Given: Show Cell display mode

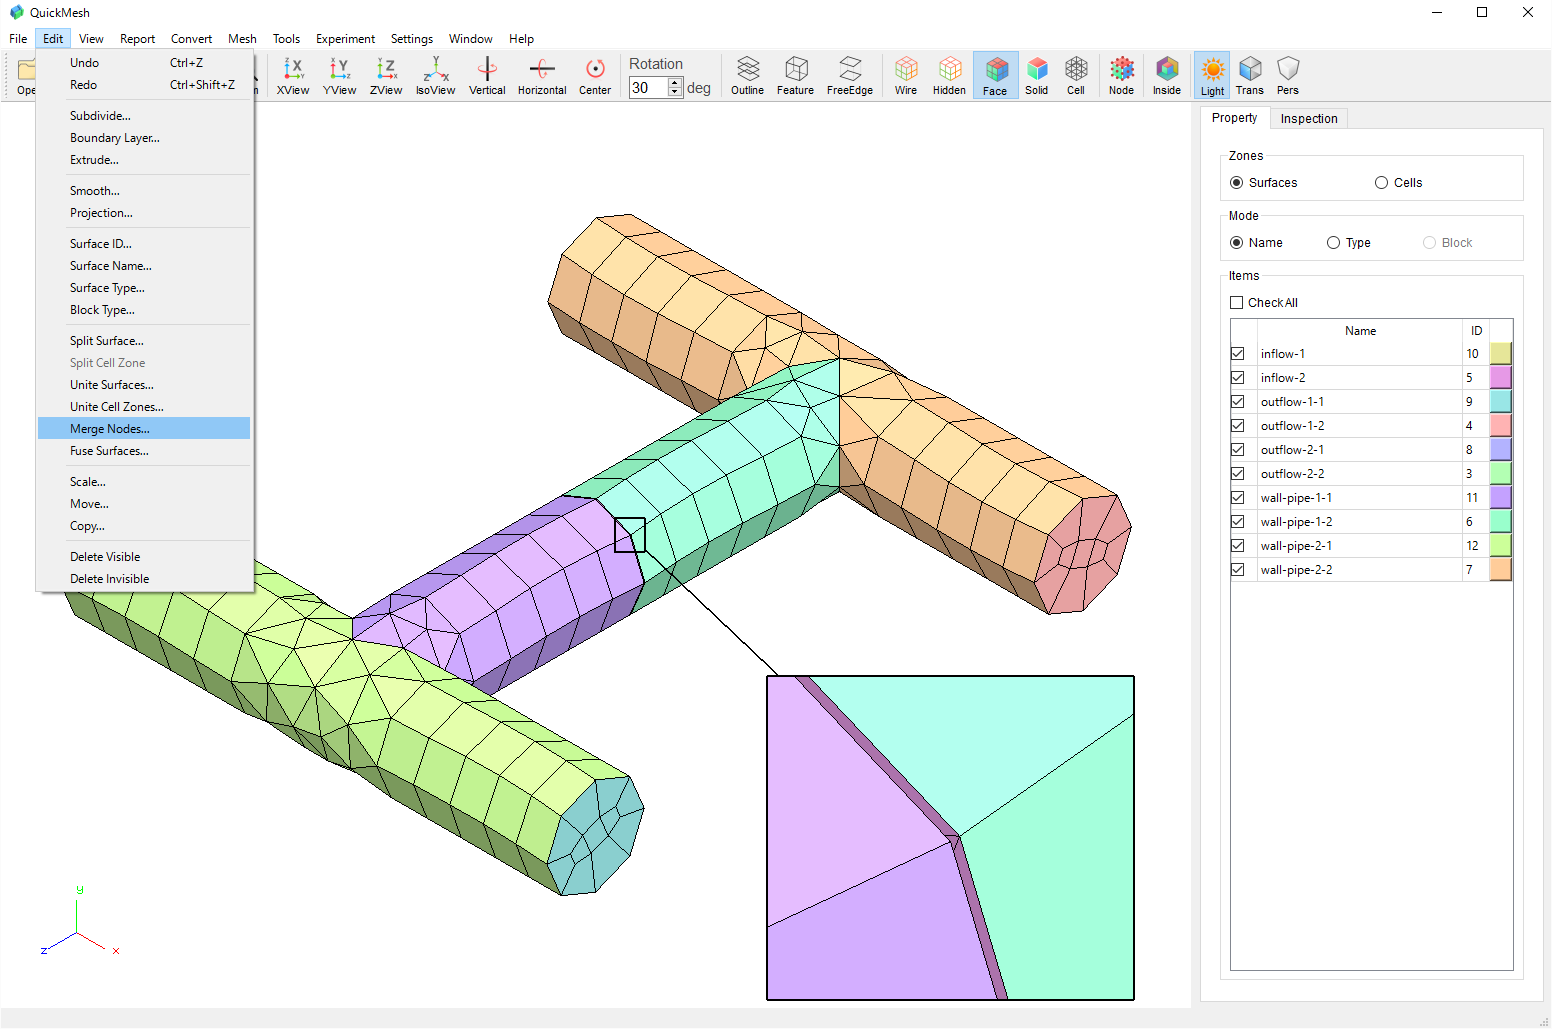Looking at the screenshot, I should (1076, 76).
